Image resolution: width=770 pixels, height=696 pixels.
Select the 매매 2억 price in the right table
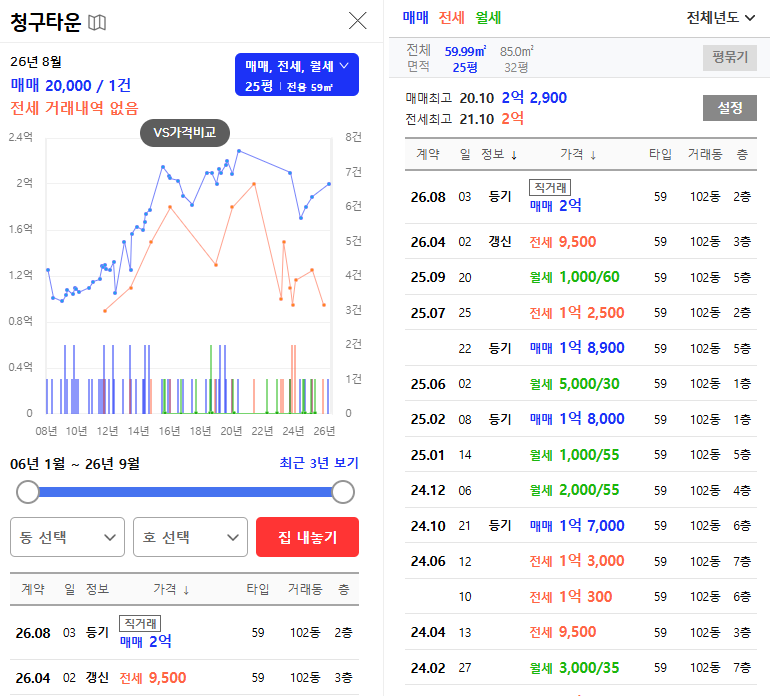pos(555,205)
